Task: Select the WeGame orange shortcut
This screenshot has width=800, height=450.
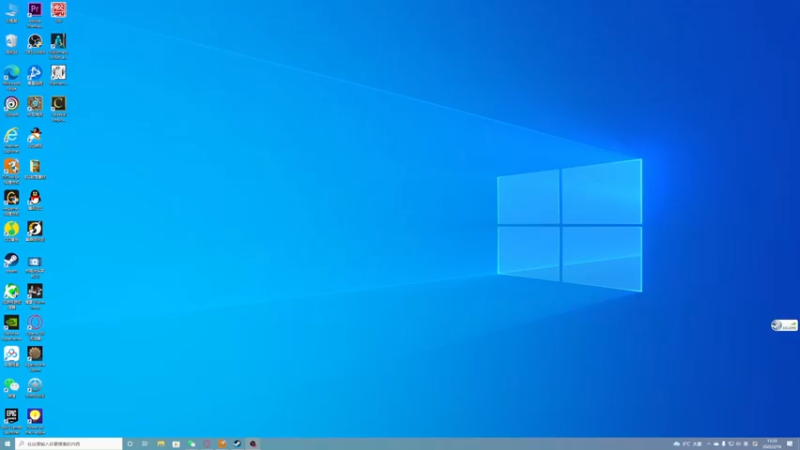Action: tap(11, 203)
